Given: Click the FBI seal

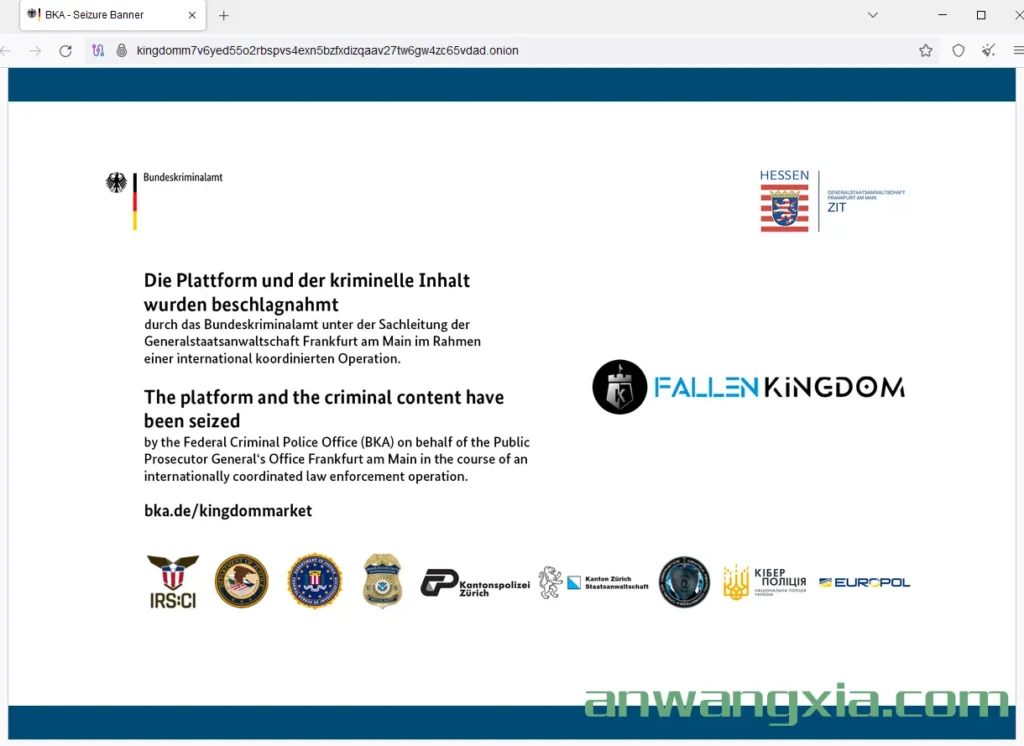Looking at the screenshot, I should click(315, 581).
